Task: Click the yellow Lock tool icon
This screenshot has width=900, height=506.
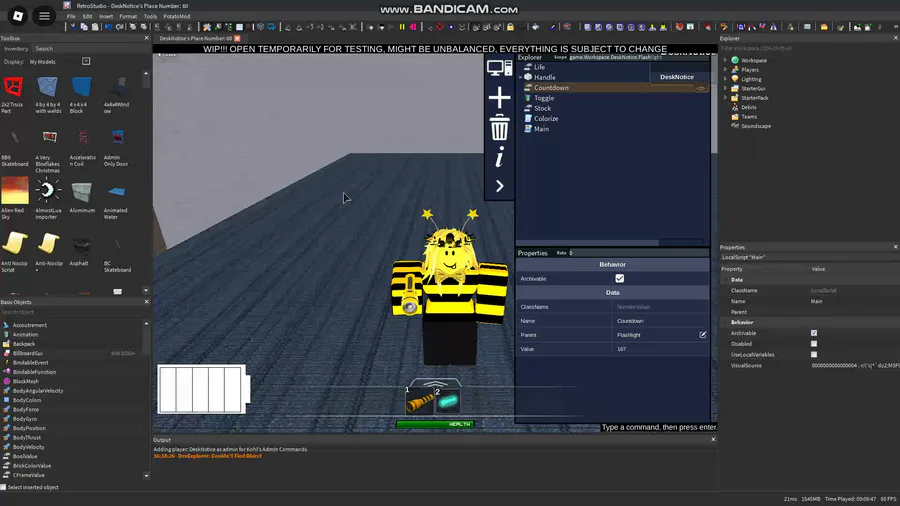Action: (510, 27)
